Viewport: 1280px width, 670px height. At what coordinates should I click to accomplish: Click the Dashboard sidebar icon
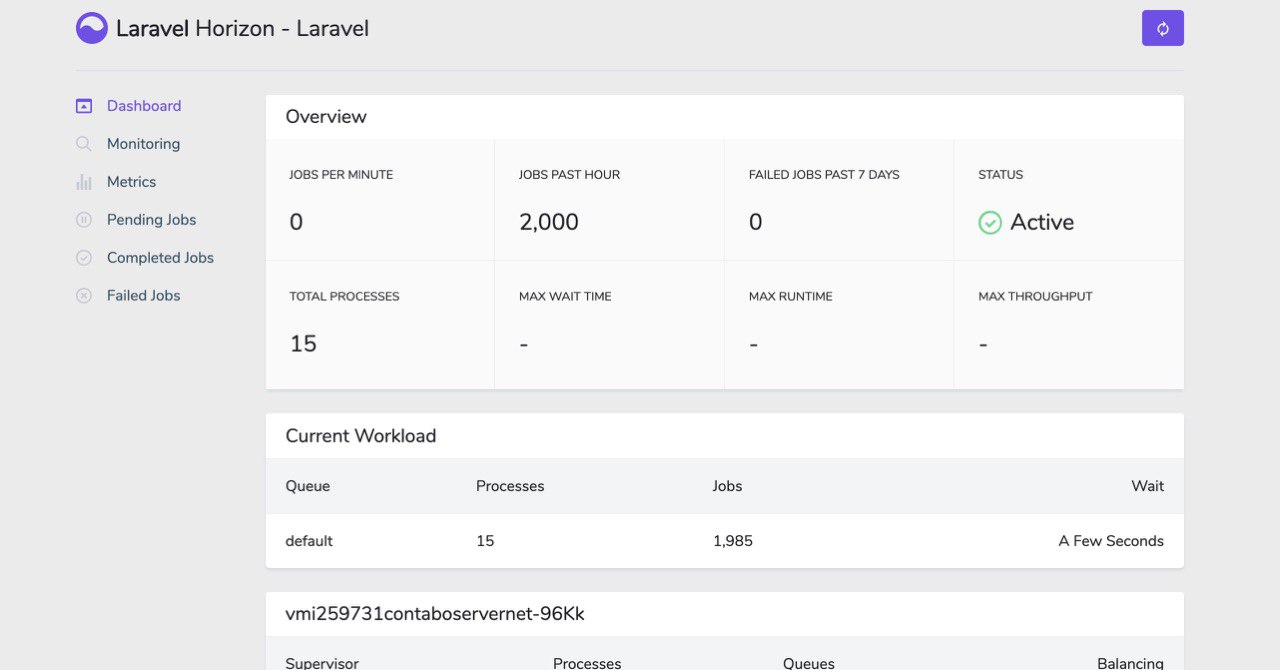84,106
